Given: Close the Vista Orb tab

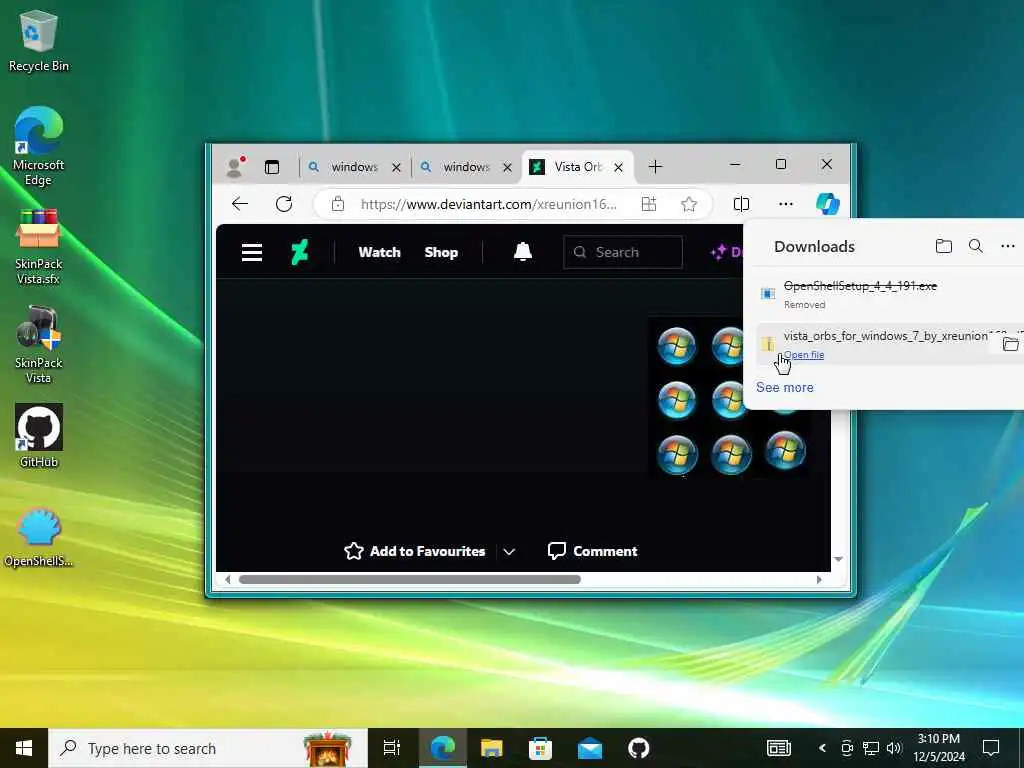Looking at the screenshot, I should tap(618, 168).
